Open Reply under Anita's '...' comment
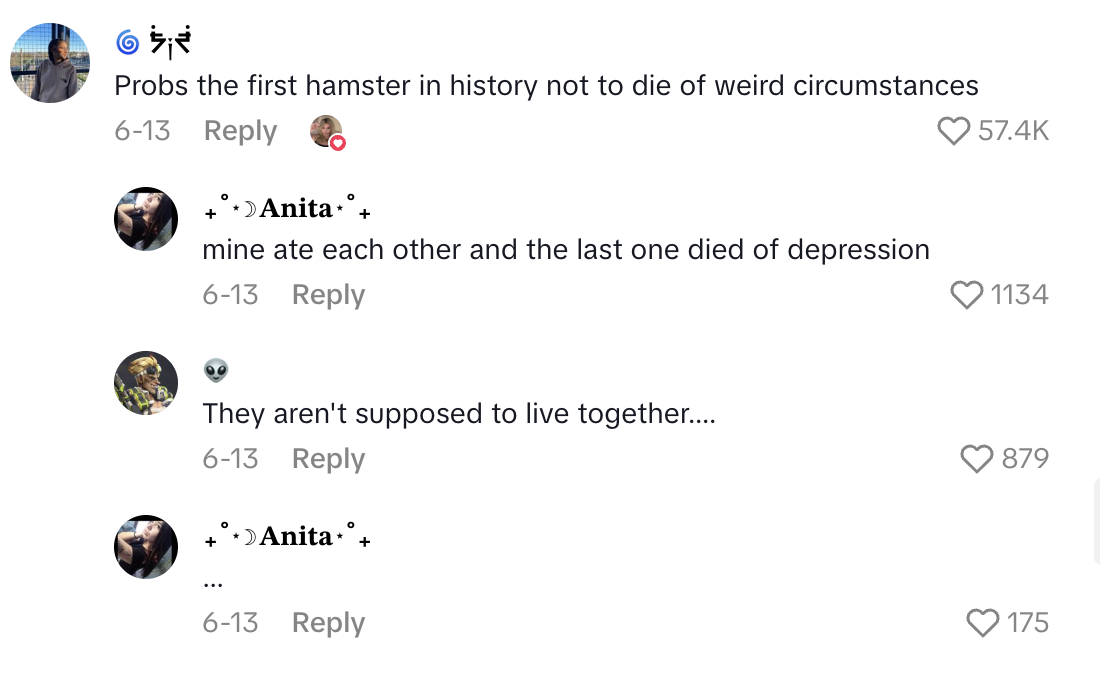 328,622
